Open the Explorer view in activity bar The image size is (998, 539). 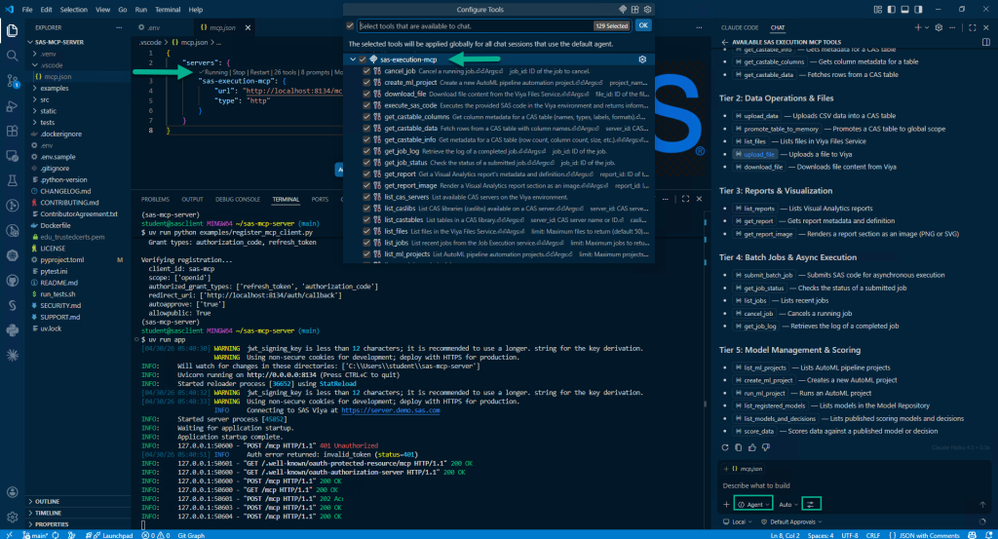pyautogui.click(x=12, y=31)
